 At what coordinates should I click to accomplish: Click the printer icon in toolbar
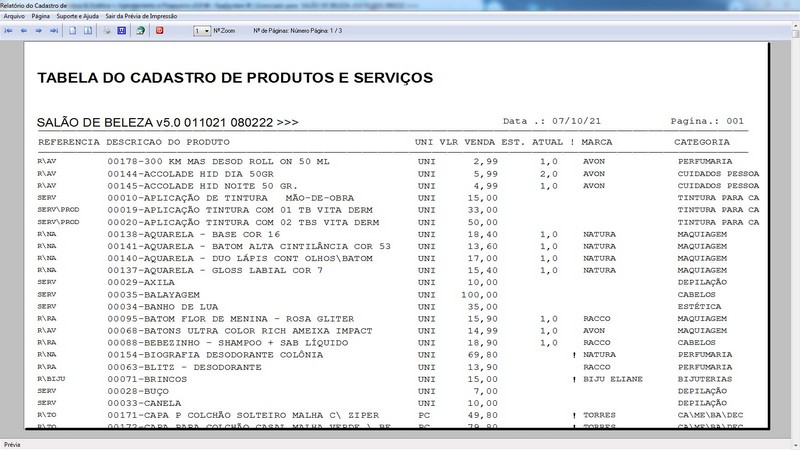pos(107,31)
